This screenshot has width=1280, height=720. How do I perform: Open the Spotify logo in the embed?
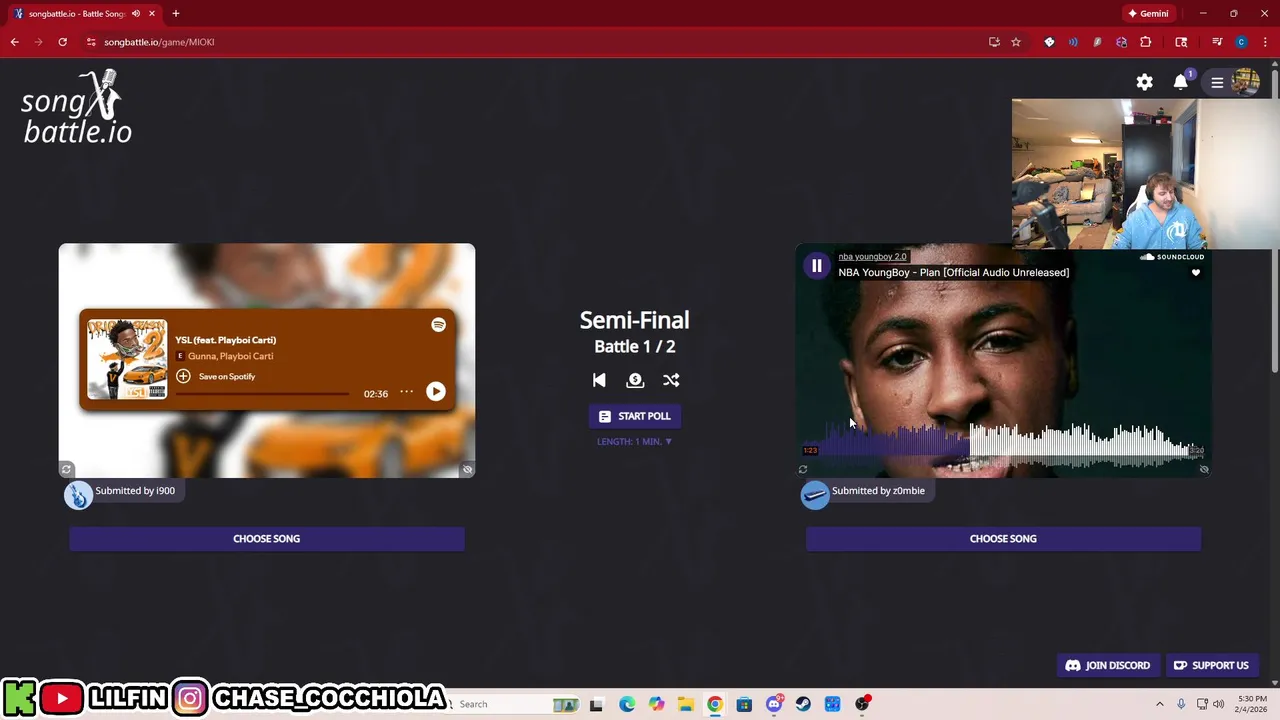[x=438, y=325]
